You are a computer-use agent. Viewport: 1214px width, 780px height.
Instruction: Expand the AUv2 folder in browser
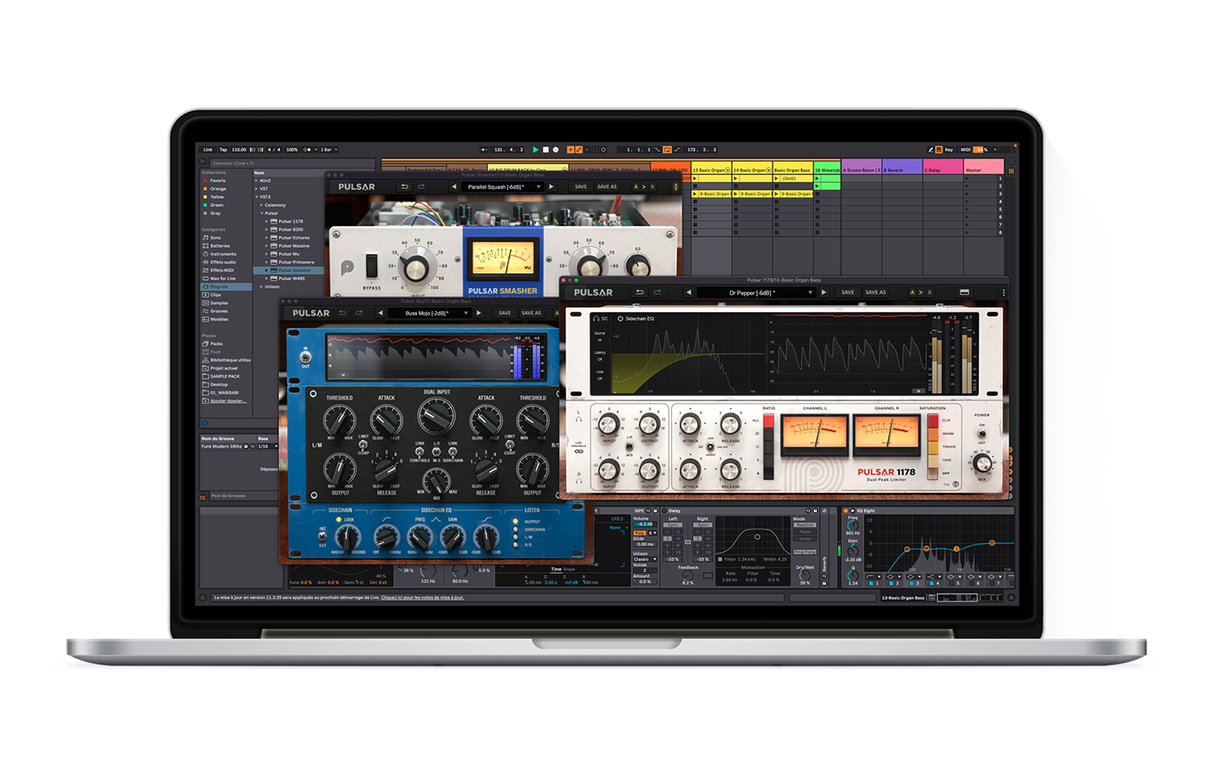pos(258,180)
